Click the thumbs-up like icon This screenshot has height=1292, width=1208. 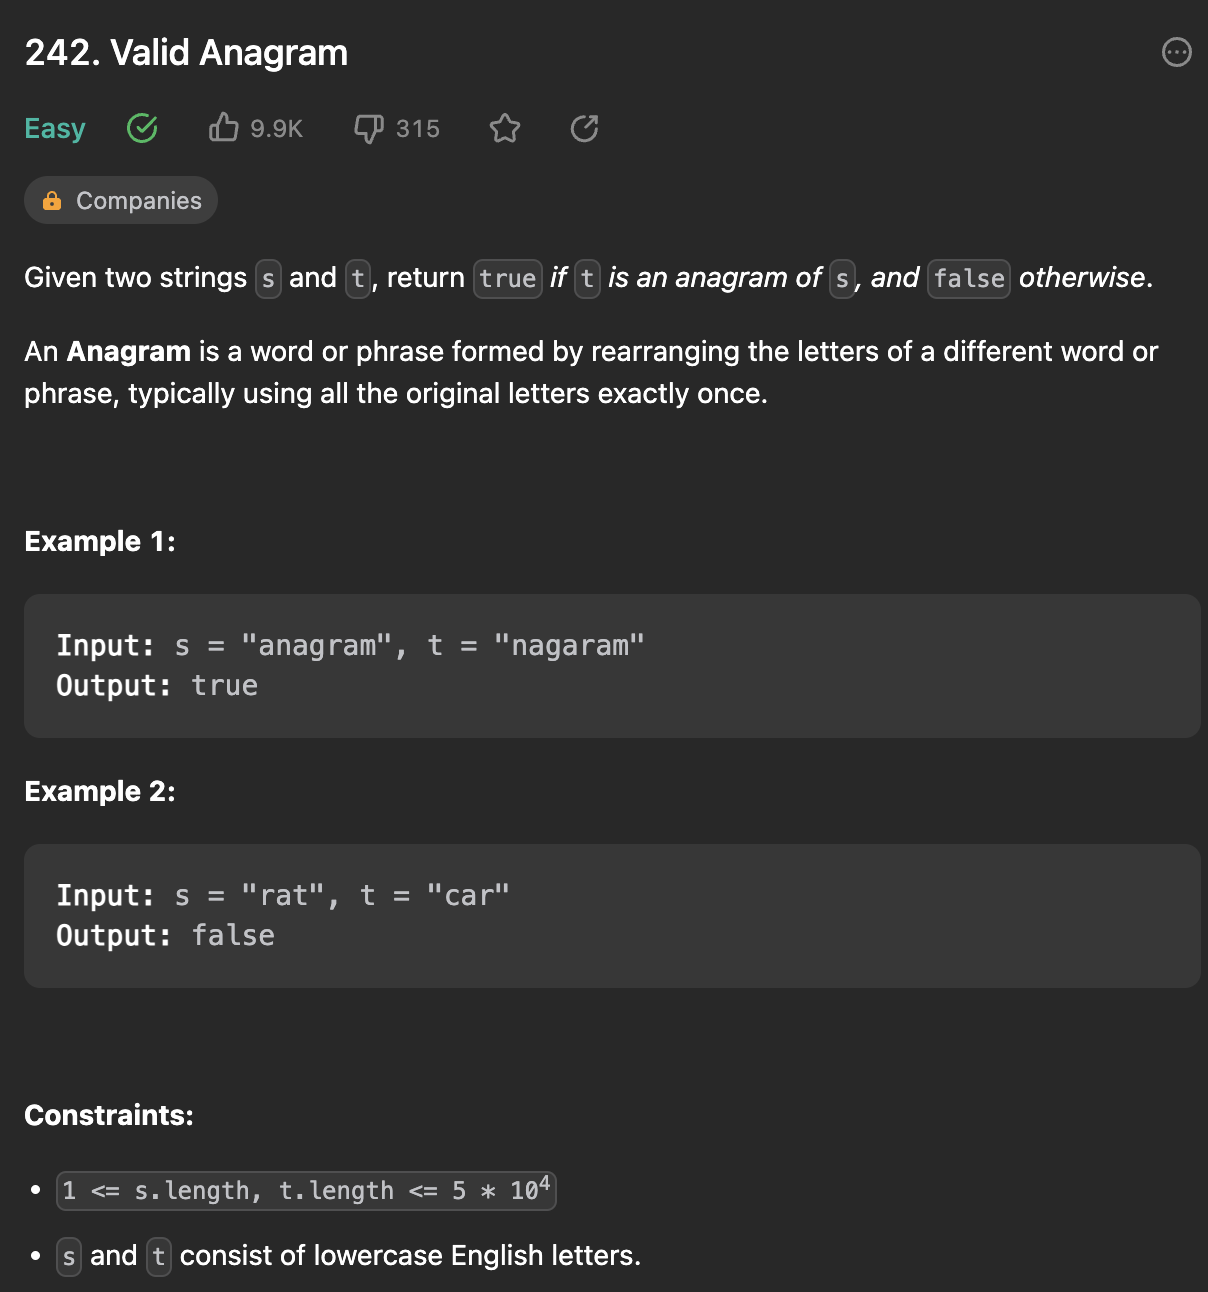point(224,128)
